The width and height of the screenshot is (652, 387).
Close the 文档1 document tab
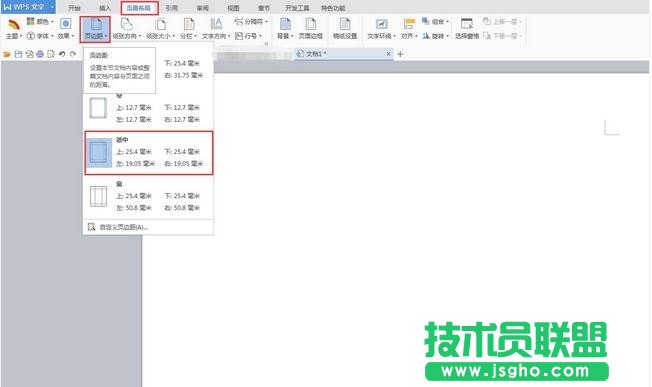(388, 54)
